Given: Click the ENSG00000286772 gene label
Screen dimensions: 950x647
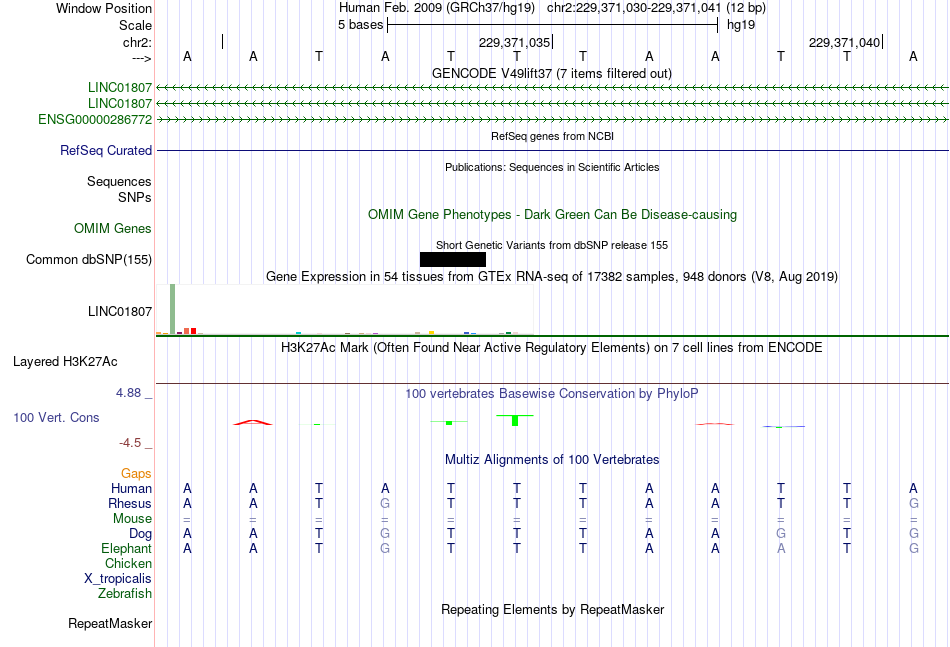Looking at the screenshot, I should click(x=95, y=119).
